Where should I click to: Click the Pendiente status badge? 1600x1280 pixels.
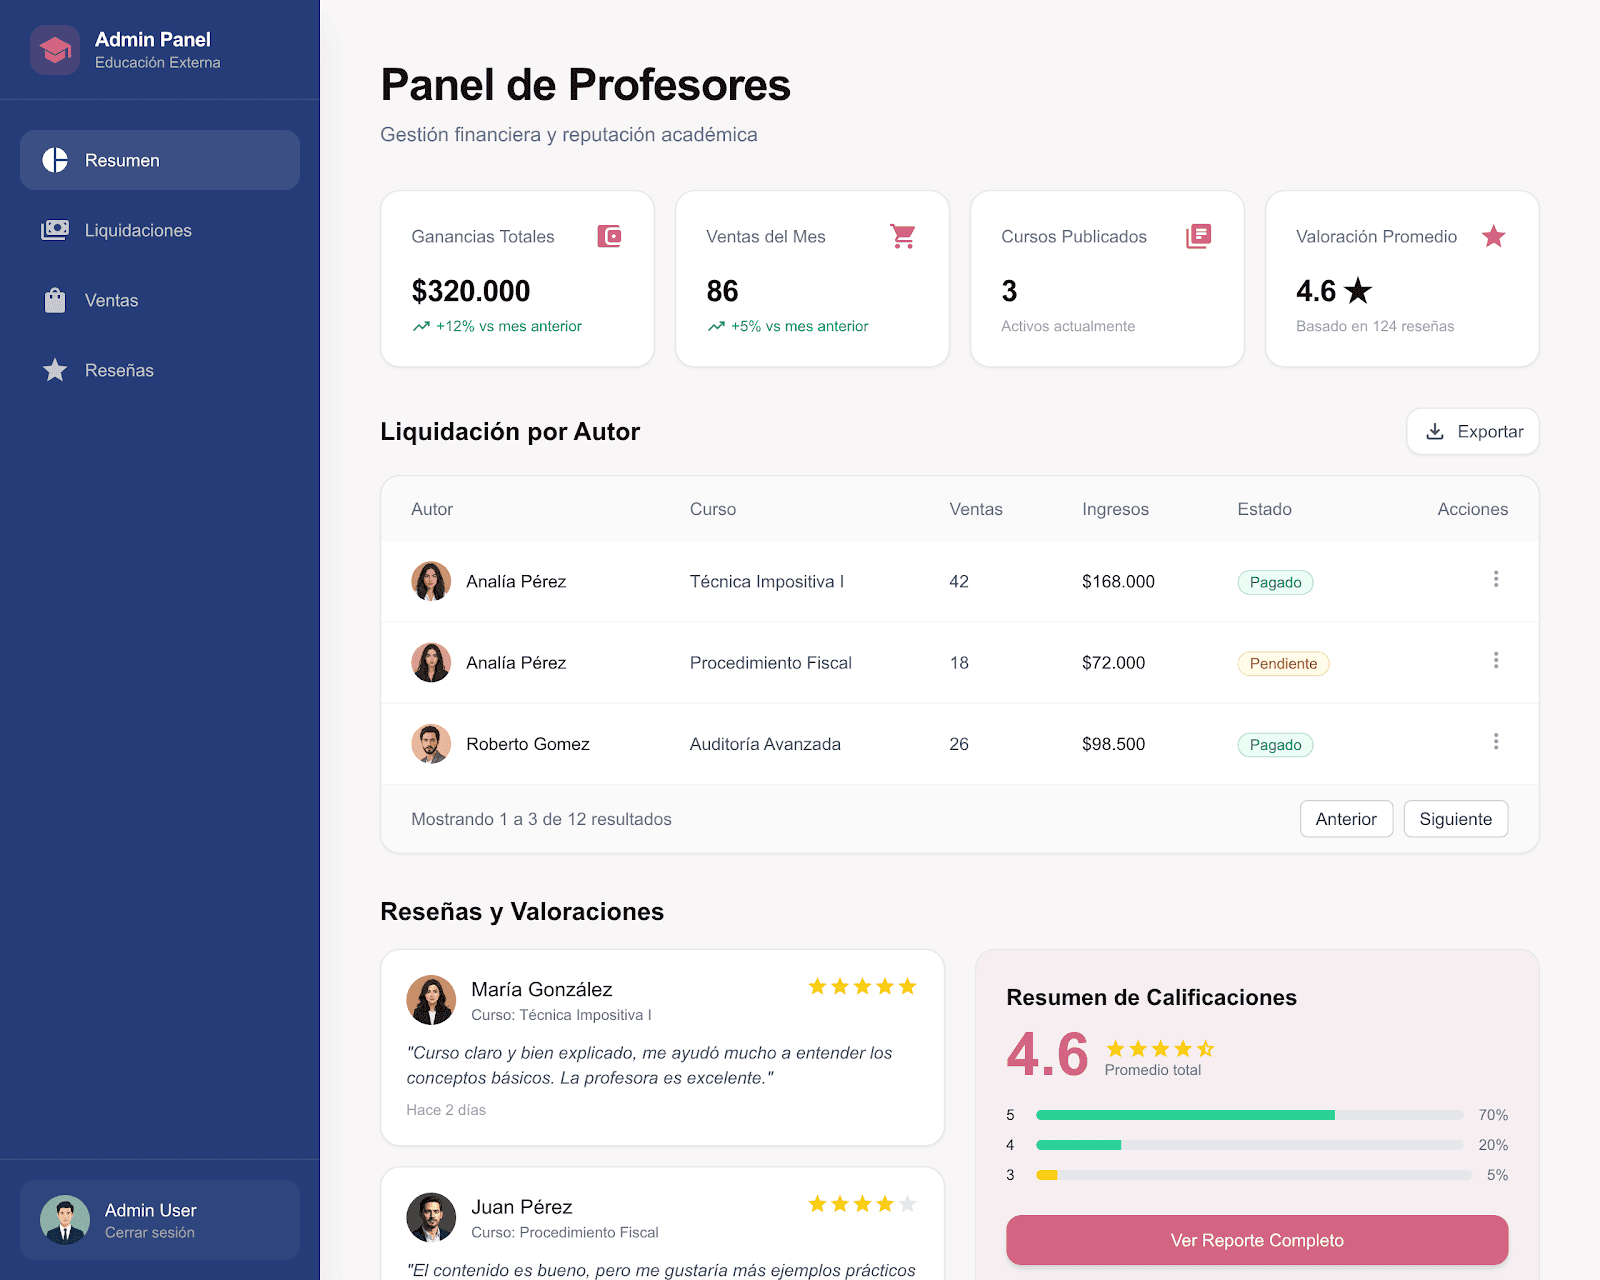pos(1283,663)
